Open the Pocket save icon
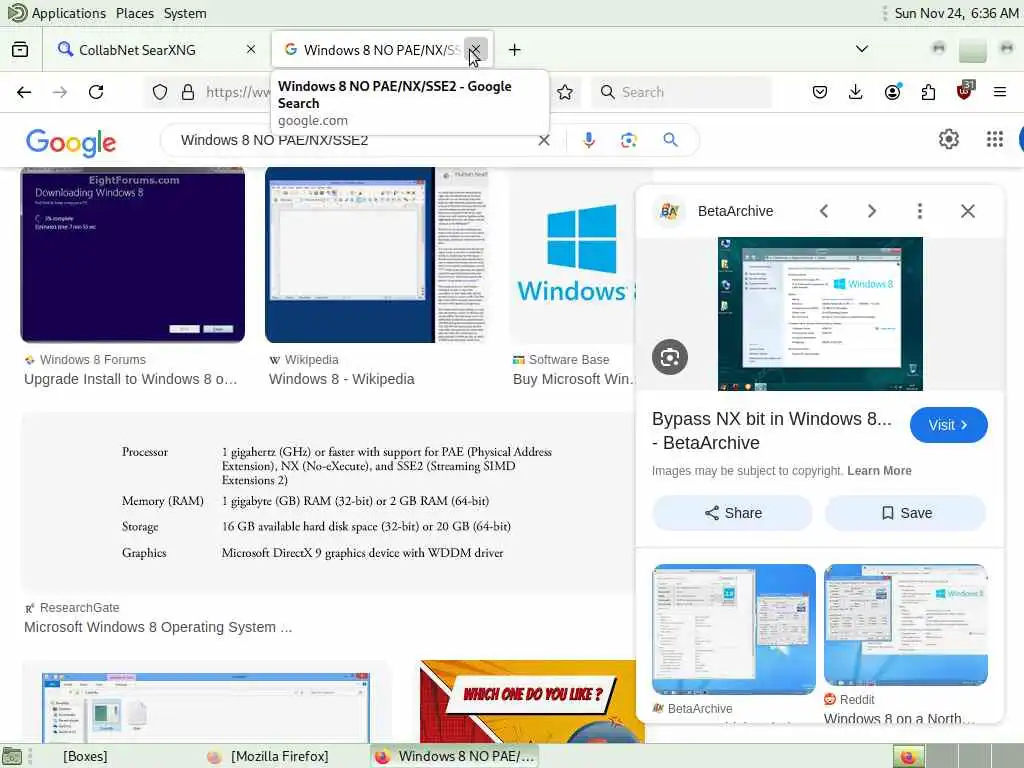The width and height of the screenshot is (1024, 768). click(820, 92)
